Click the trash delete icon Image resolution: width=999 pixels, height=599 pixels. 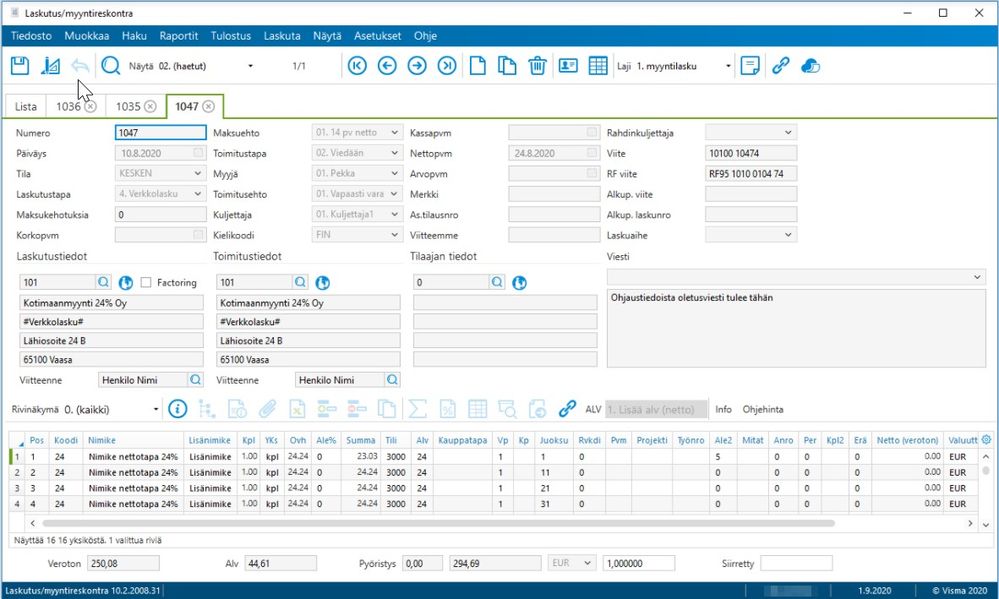[537, 66]
